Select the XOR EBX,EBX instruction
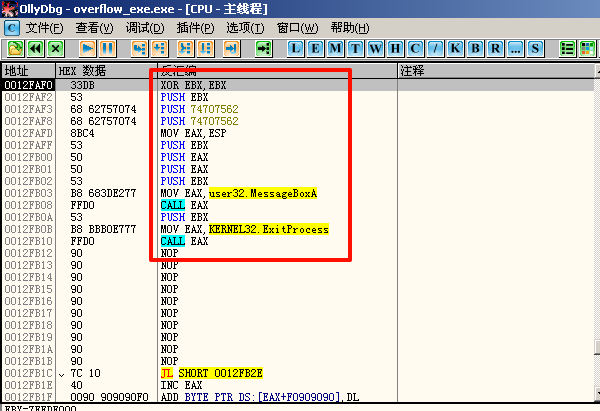This screenshot has width=600, height=411. (x=193, y=85)
